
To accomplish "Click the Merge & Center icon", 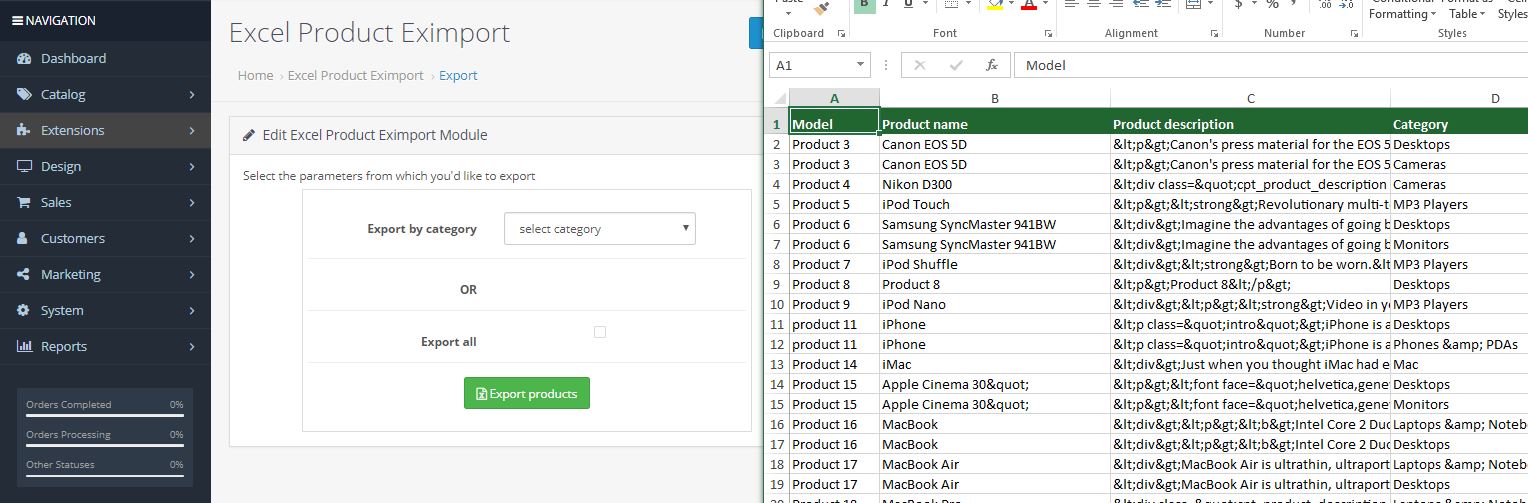I will coord(1193,5).
